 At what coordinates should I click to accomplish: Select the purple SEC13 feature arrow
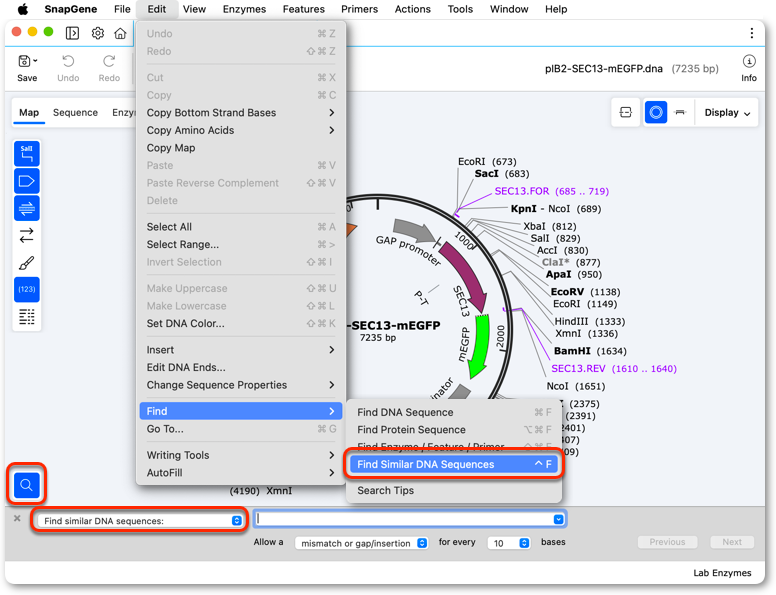[x=465, y=276]
